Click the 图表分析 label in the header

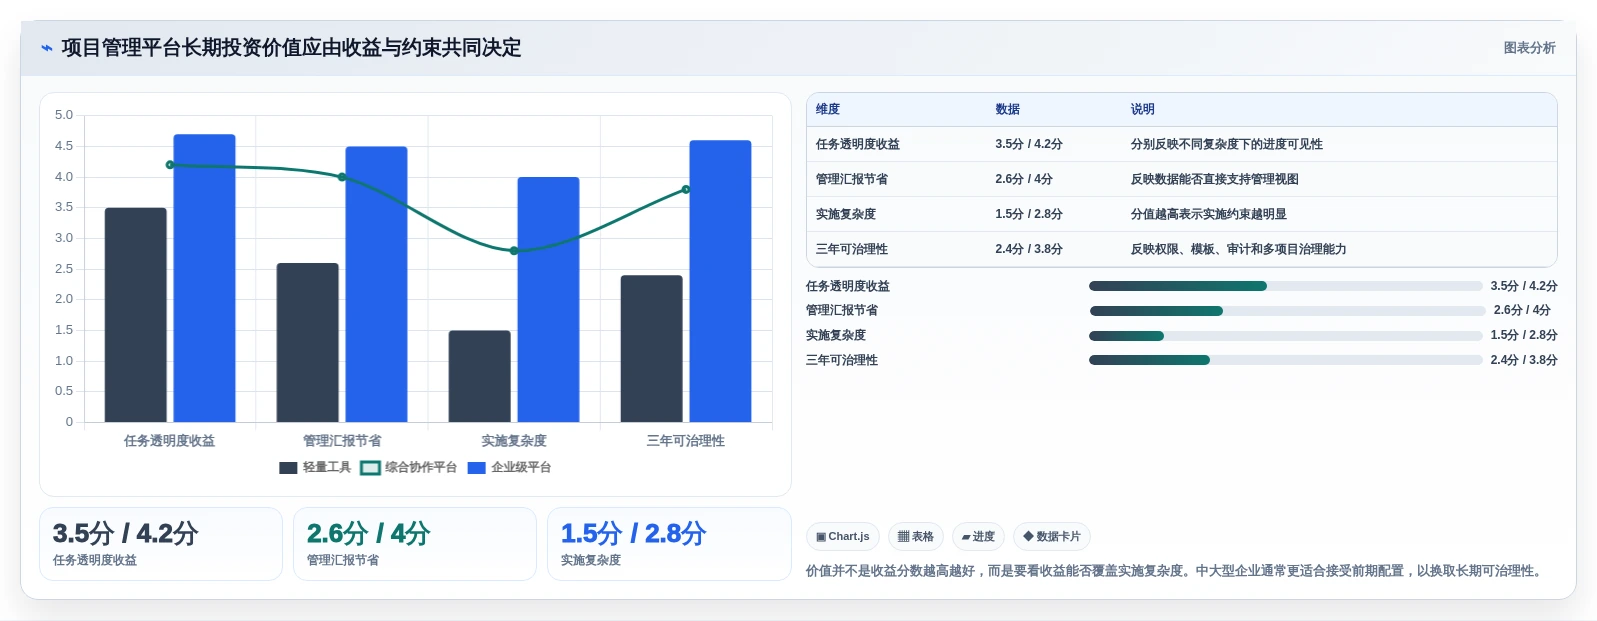(1529, 48)
